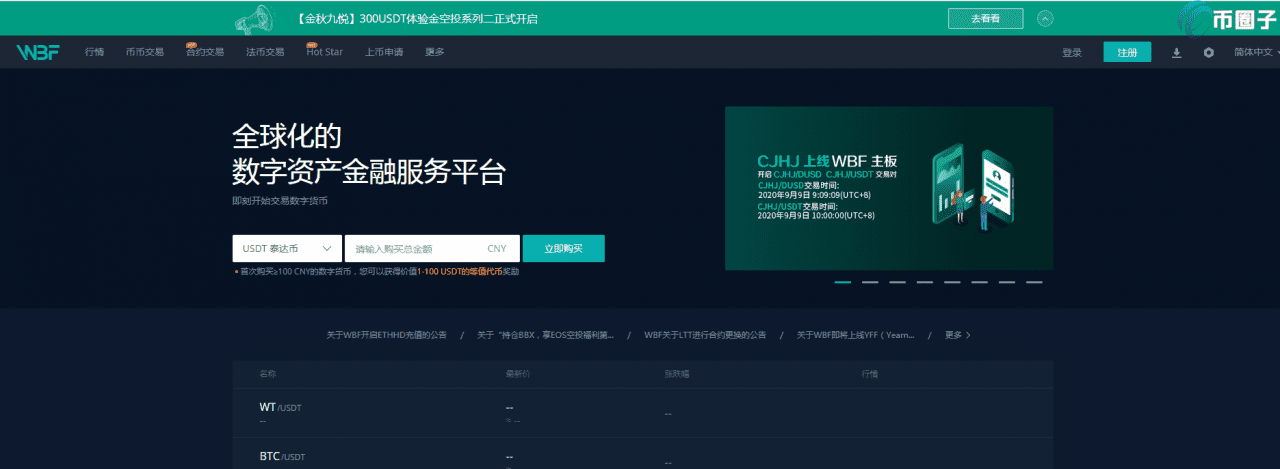Click the download icon in top bar
This screenshot has height=469, width=1280.
(x=1176, y=52)
